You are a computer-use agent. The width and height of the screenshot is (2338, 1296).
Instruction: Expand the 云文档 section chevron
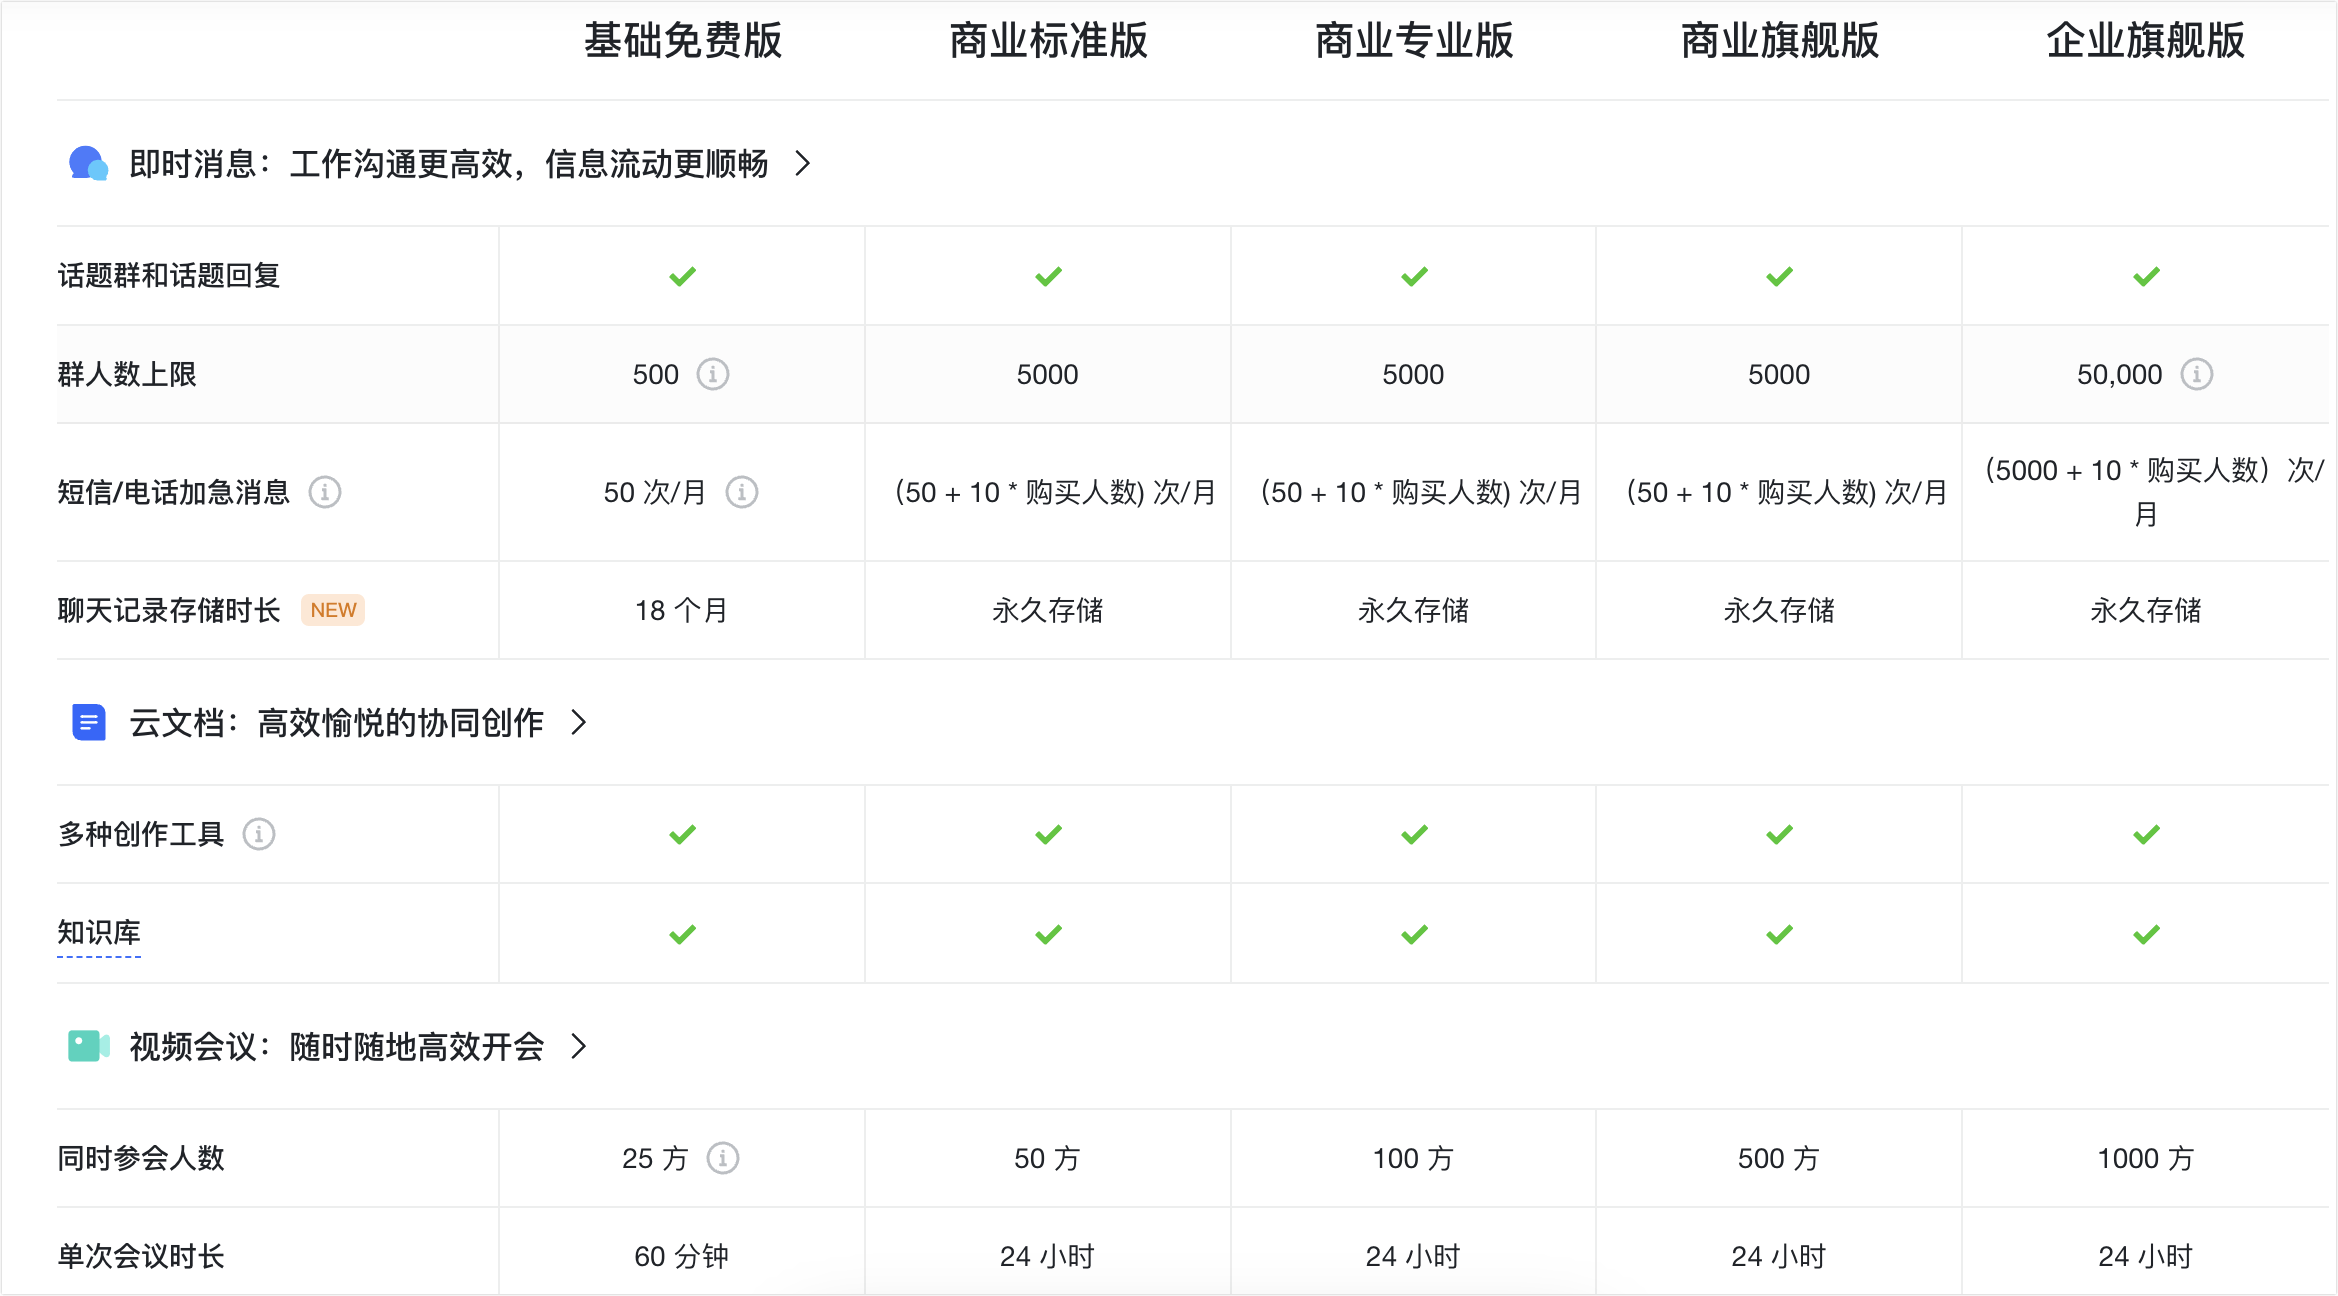[x=578, y=722]
